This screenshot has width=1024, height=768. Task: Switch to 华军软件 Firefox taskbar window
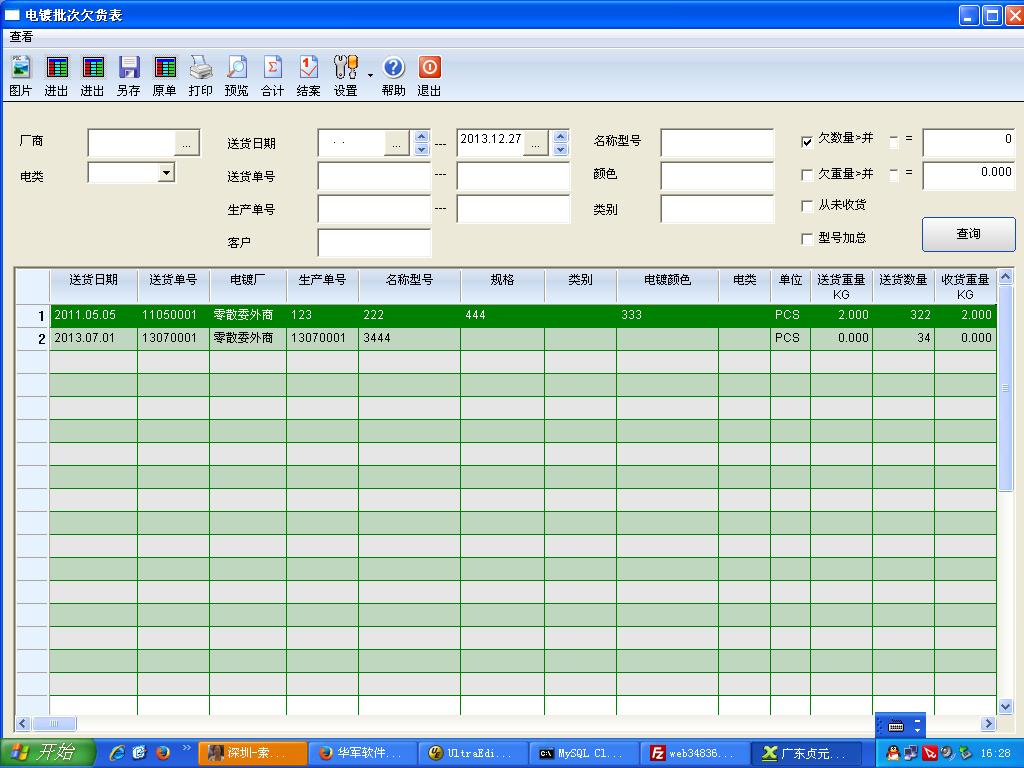coord(361,753)
